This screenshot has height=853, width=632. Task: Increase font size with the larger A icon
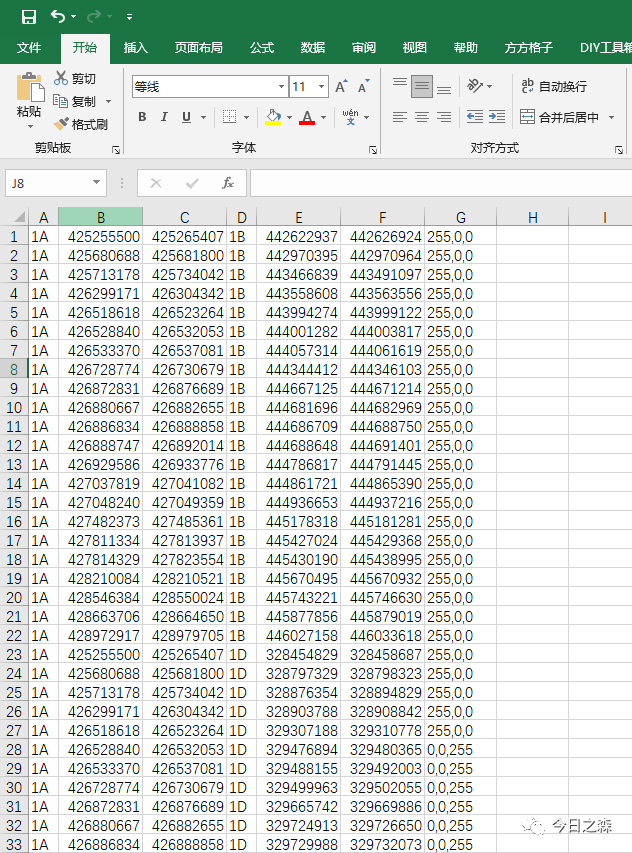point(341,87)
